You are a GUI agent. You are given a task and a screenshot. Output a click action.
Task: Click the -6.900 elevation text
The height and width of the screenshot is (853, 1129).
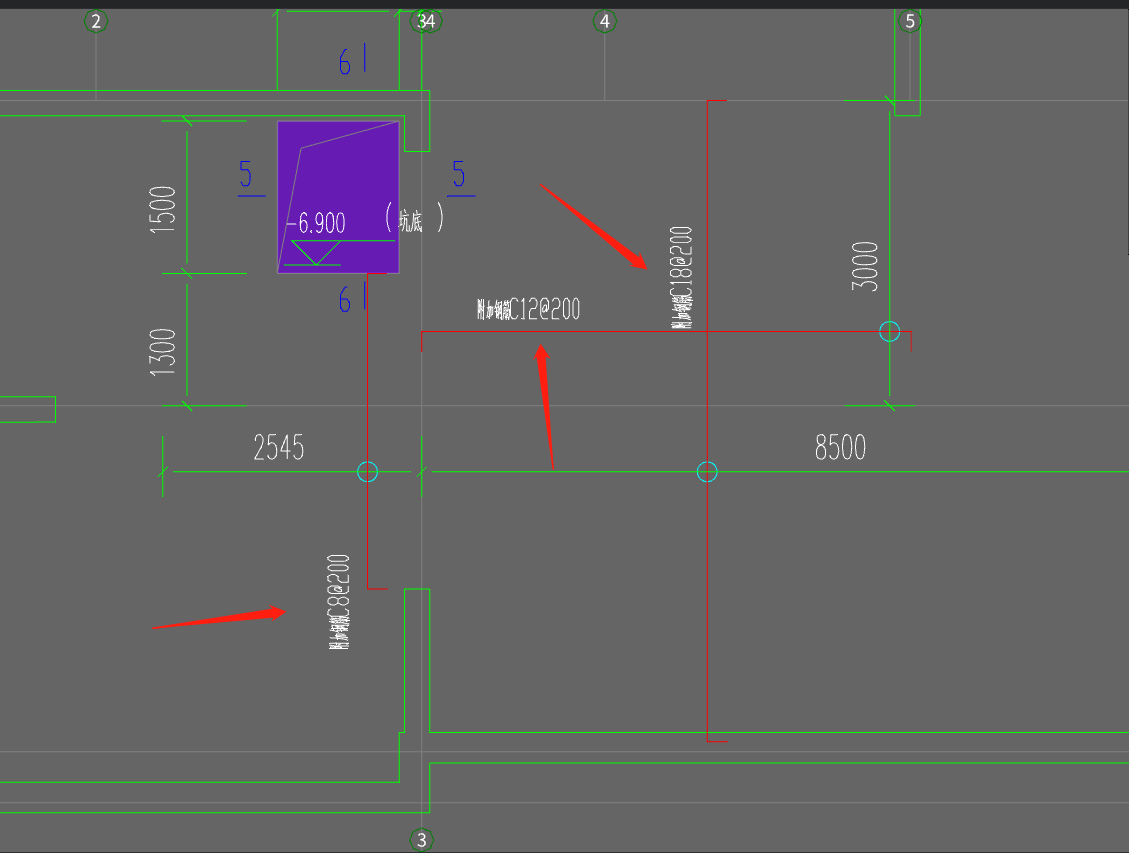tap(315, 223)
